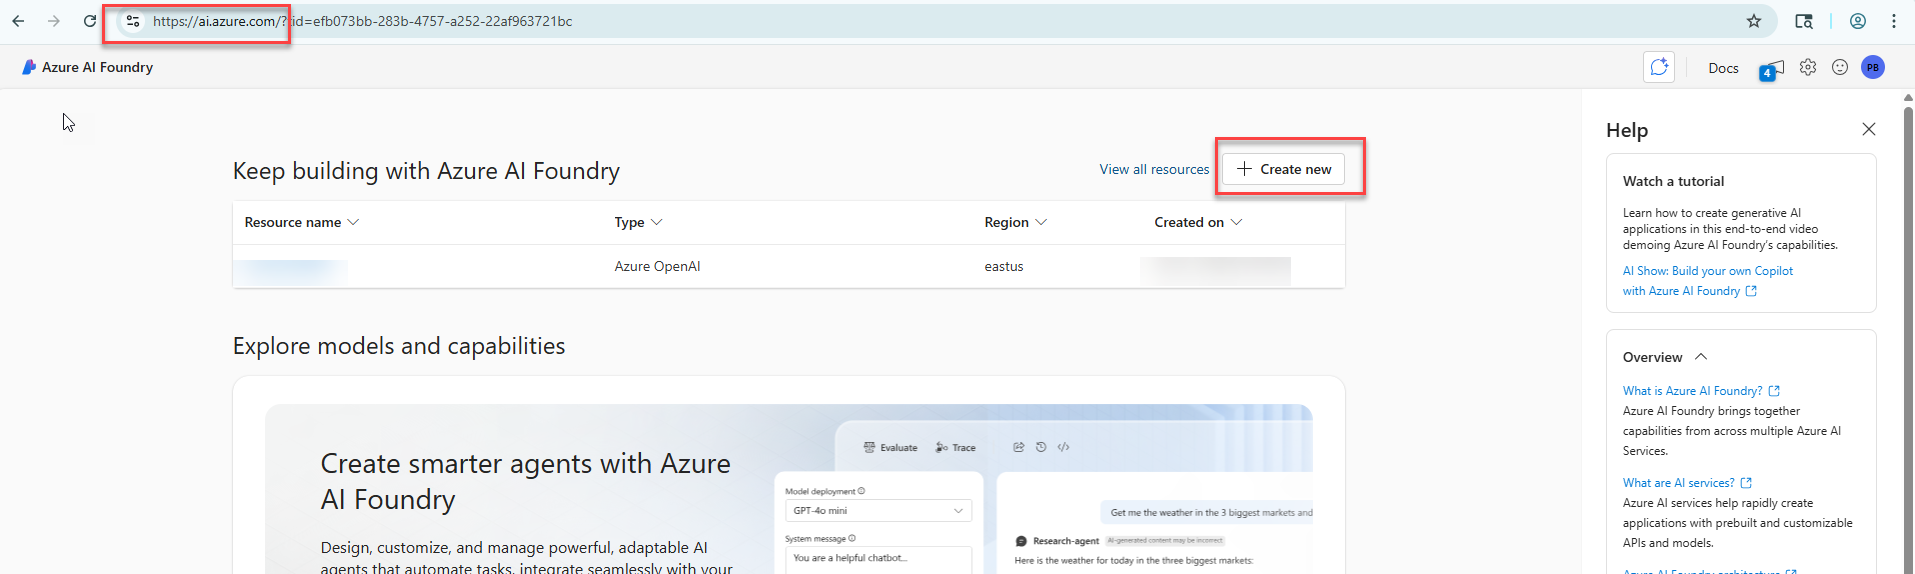Click Create smarter agents with Azure heading
The width and height of the screenshot is (1915, 574).
click(x=525, y=481)
